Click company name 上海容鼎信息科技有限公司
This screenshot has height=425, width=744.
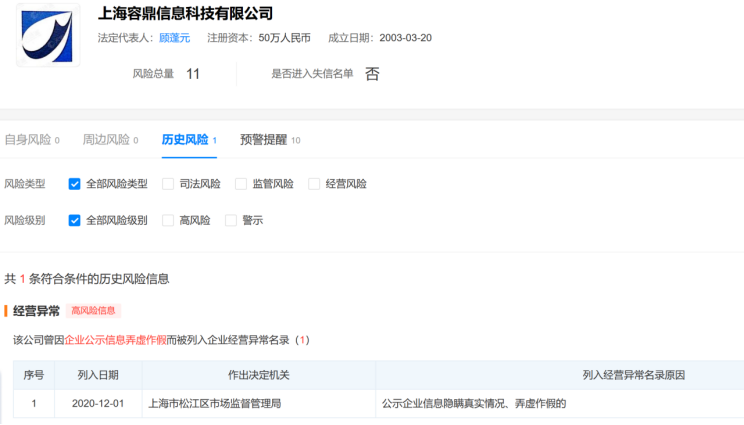click(x=186, y=13)
